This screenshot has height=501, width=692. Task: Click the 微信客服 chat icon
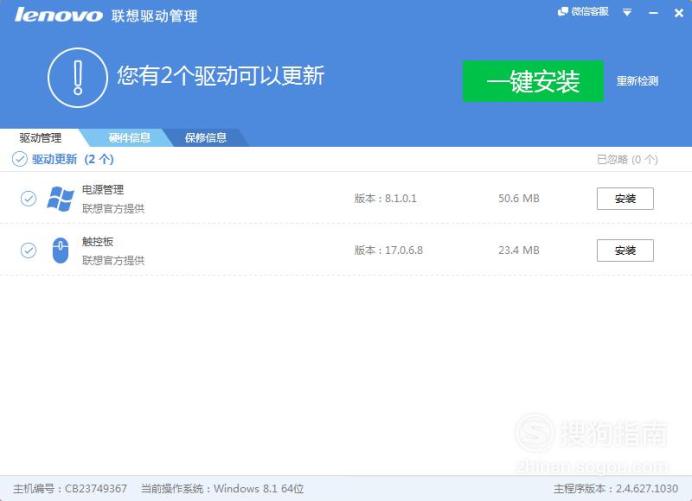[x=563, y=12]
